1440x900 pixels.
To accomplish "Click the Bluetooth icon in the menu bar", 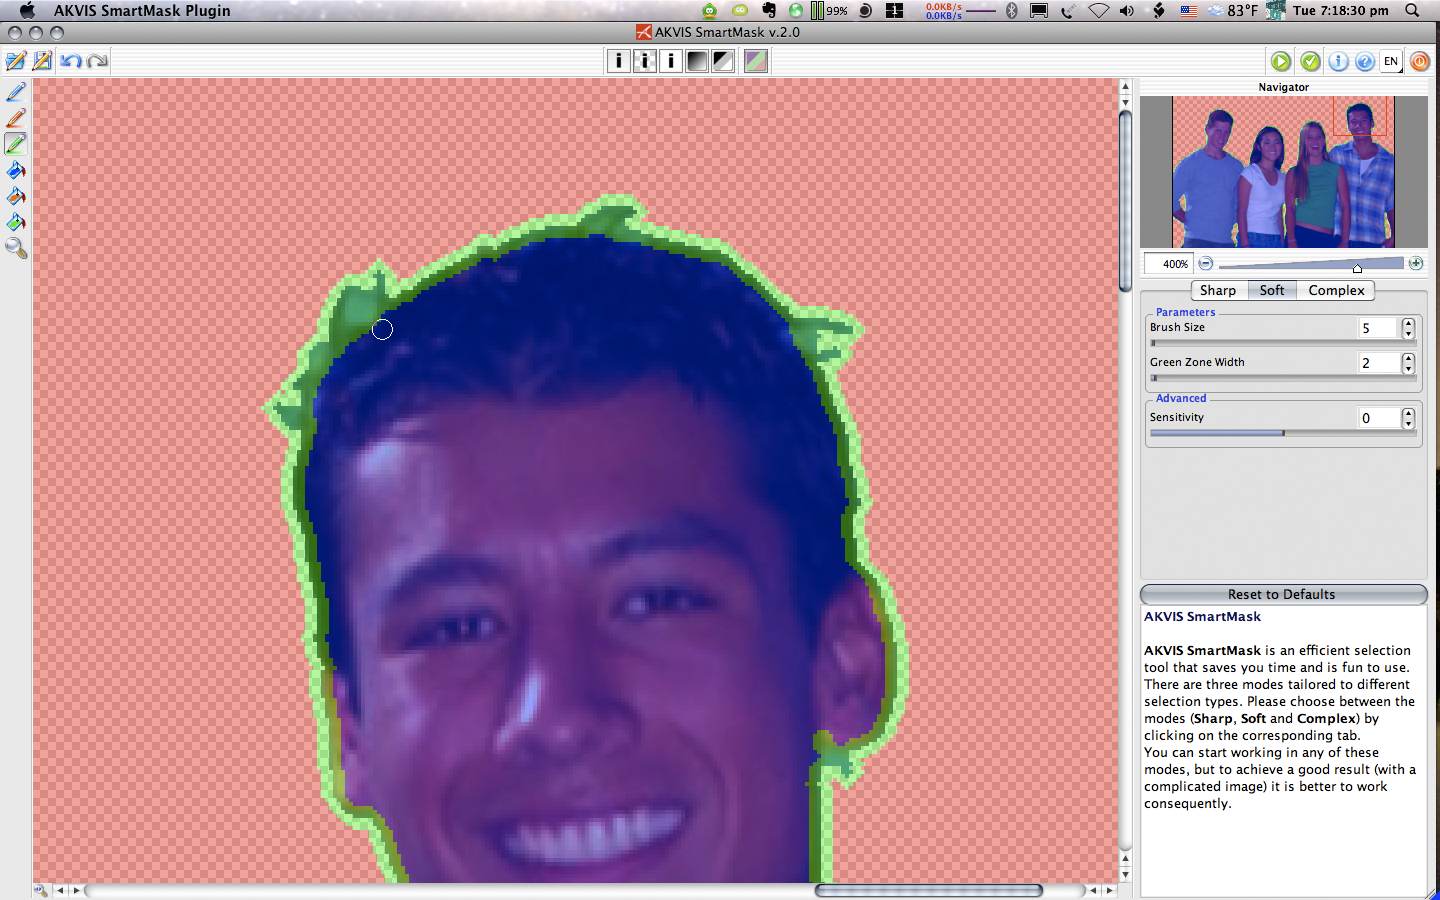I will tap(1011, 10).
